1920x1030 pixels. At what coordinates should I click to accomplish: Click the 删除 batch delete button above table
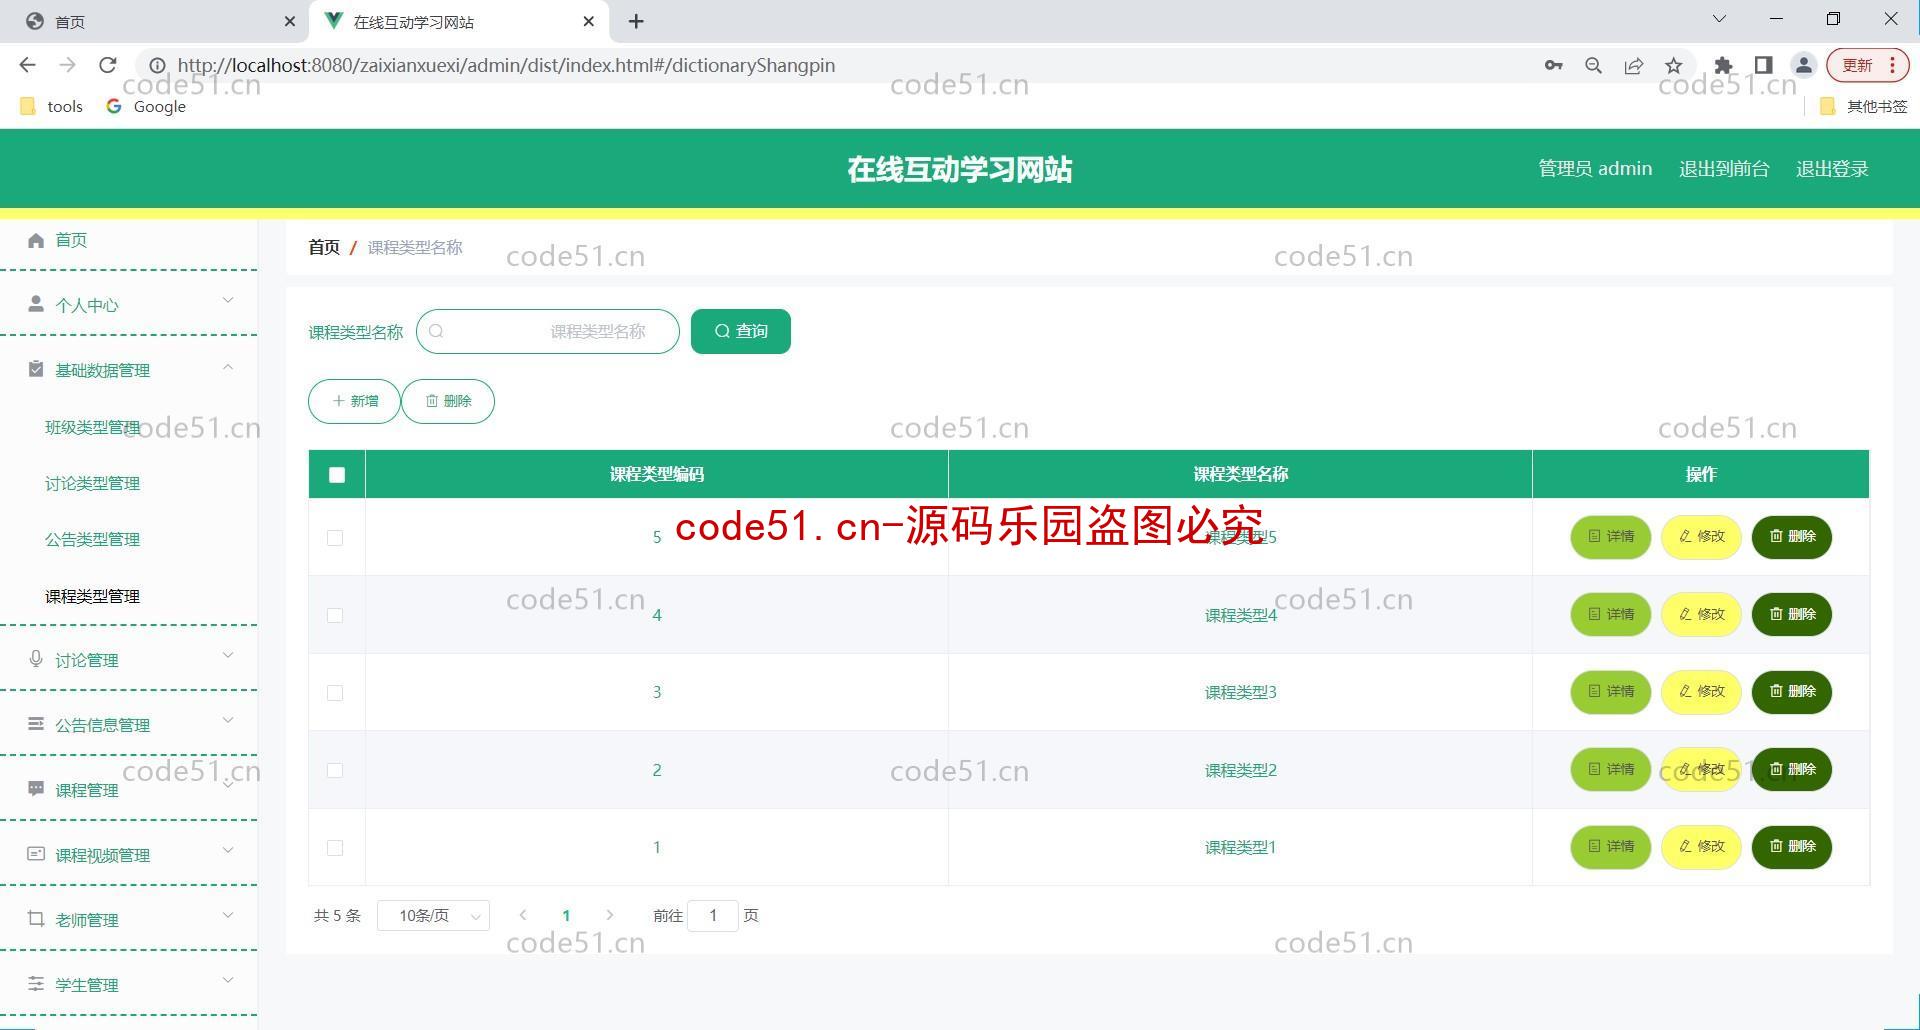tap(448, 401)
